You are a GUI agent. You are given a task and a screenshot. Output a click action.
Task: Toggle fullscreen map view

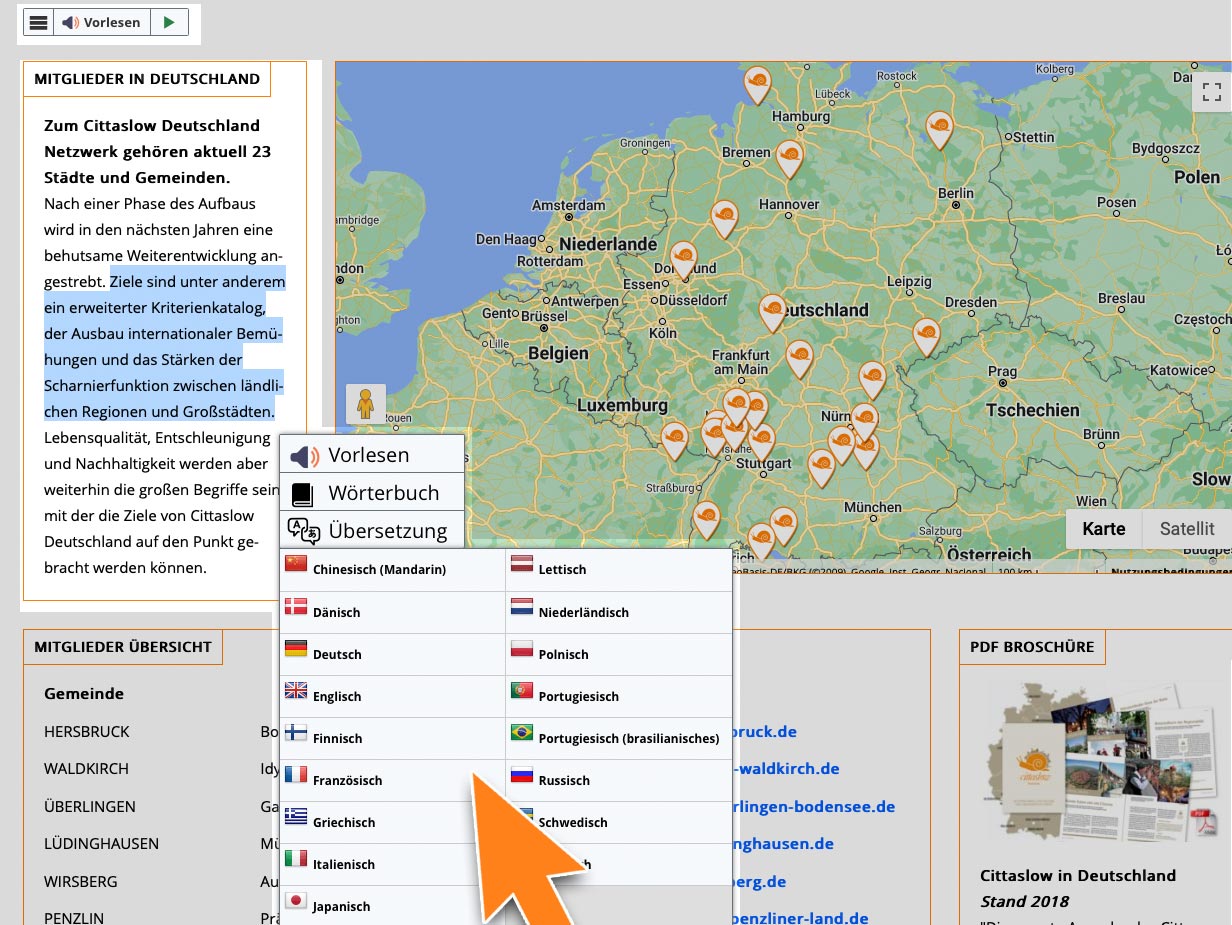coord(1211,93)
